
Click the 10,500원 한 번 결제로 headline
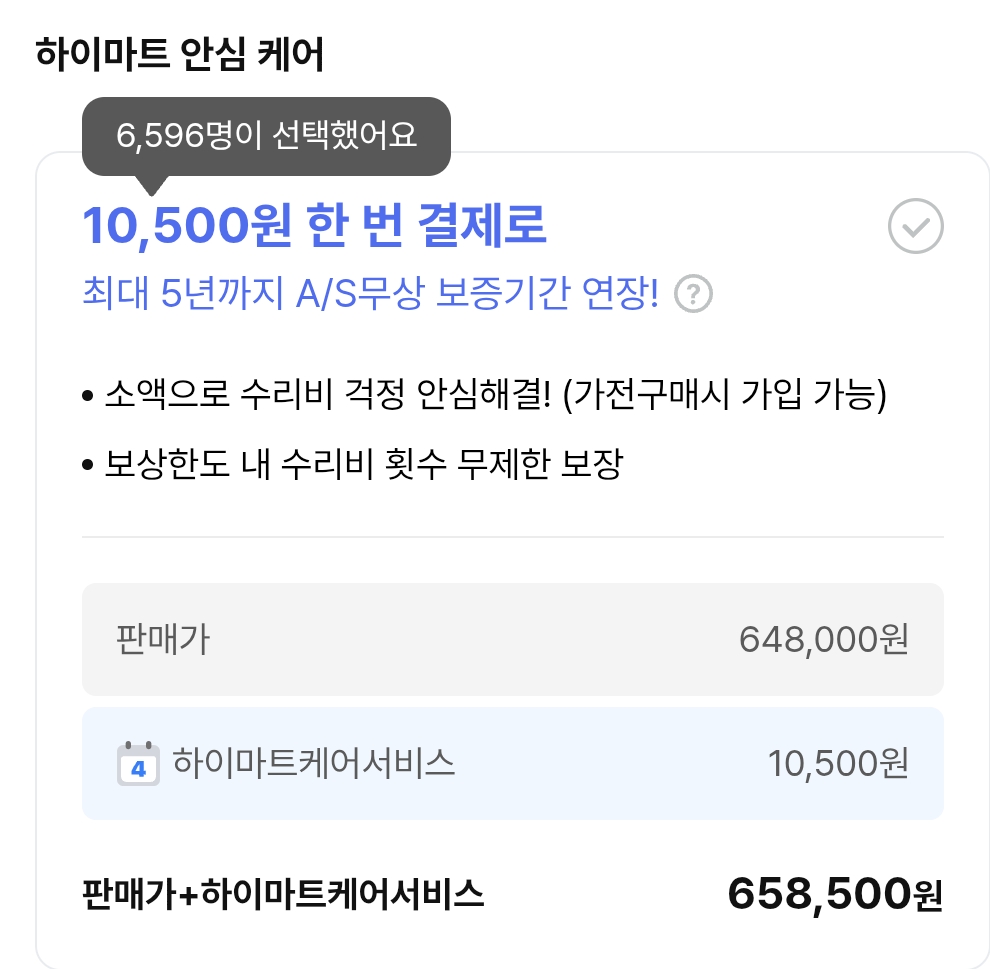point(313,227)
